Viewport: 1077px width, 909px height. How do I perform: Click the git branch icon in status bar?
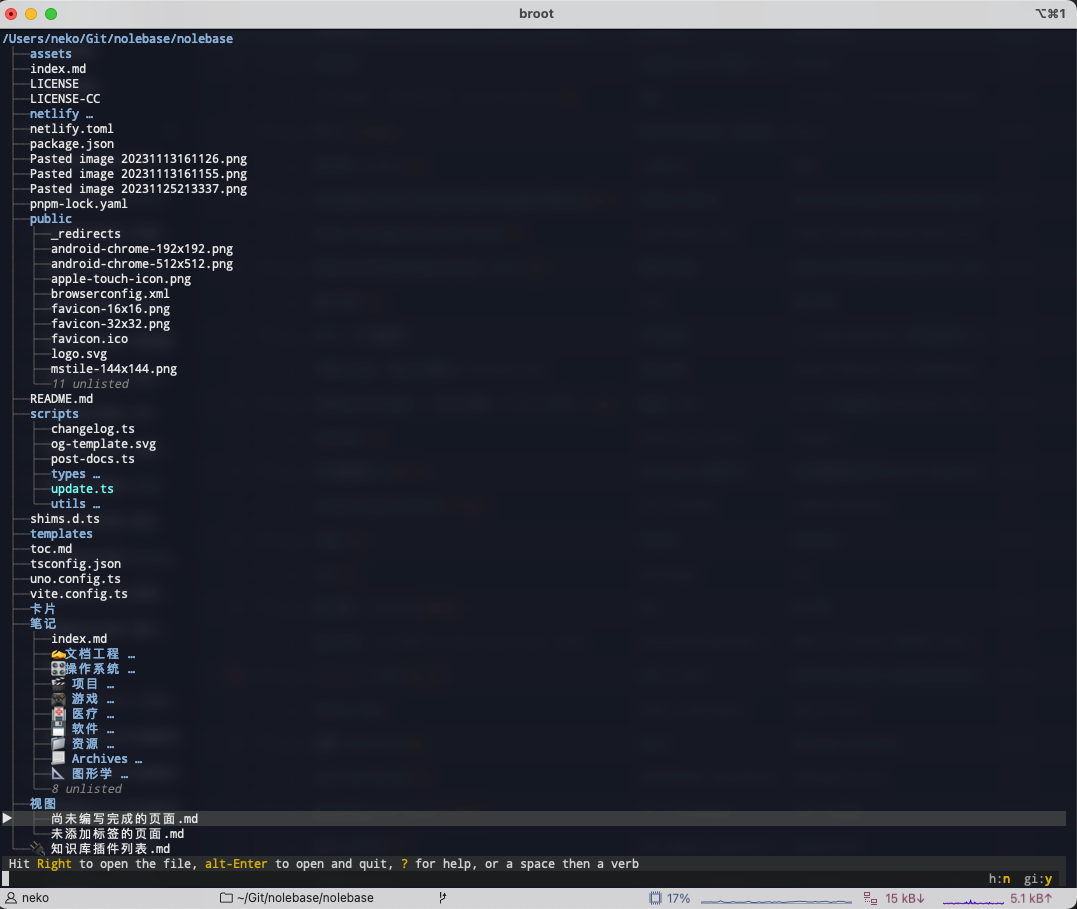tap(442, 898)
